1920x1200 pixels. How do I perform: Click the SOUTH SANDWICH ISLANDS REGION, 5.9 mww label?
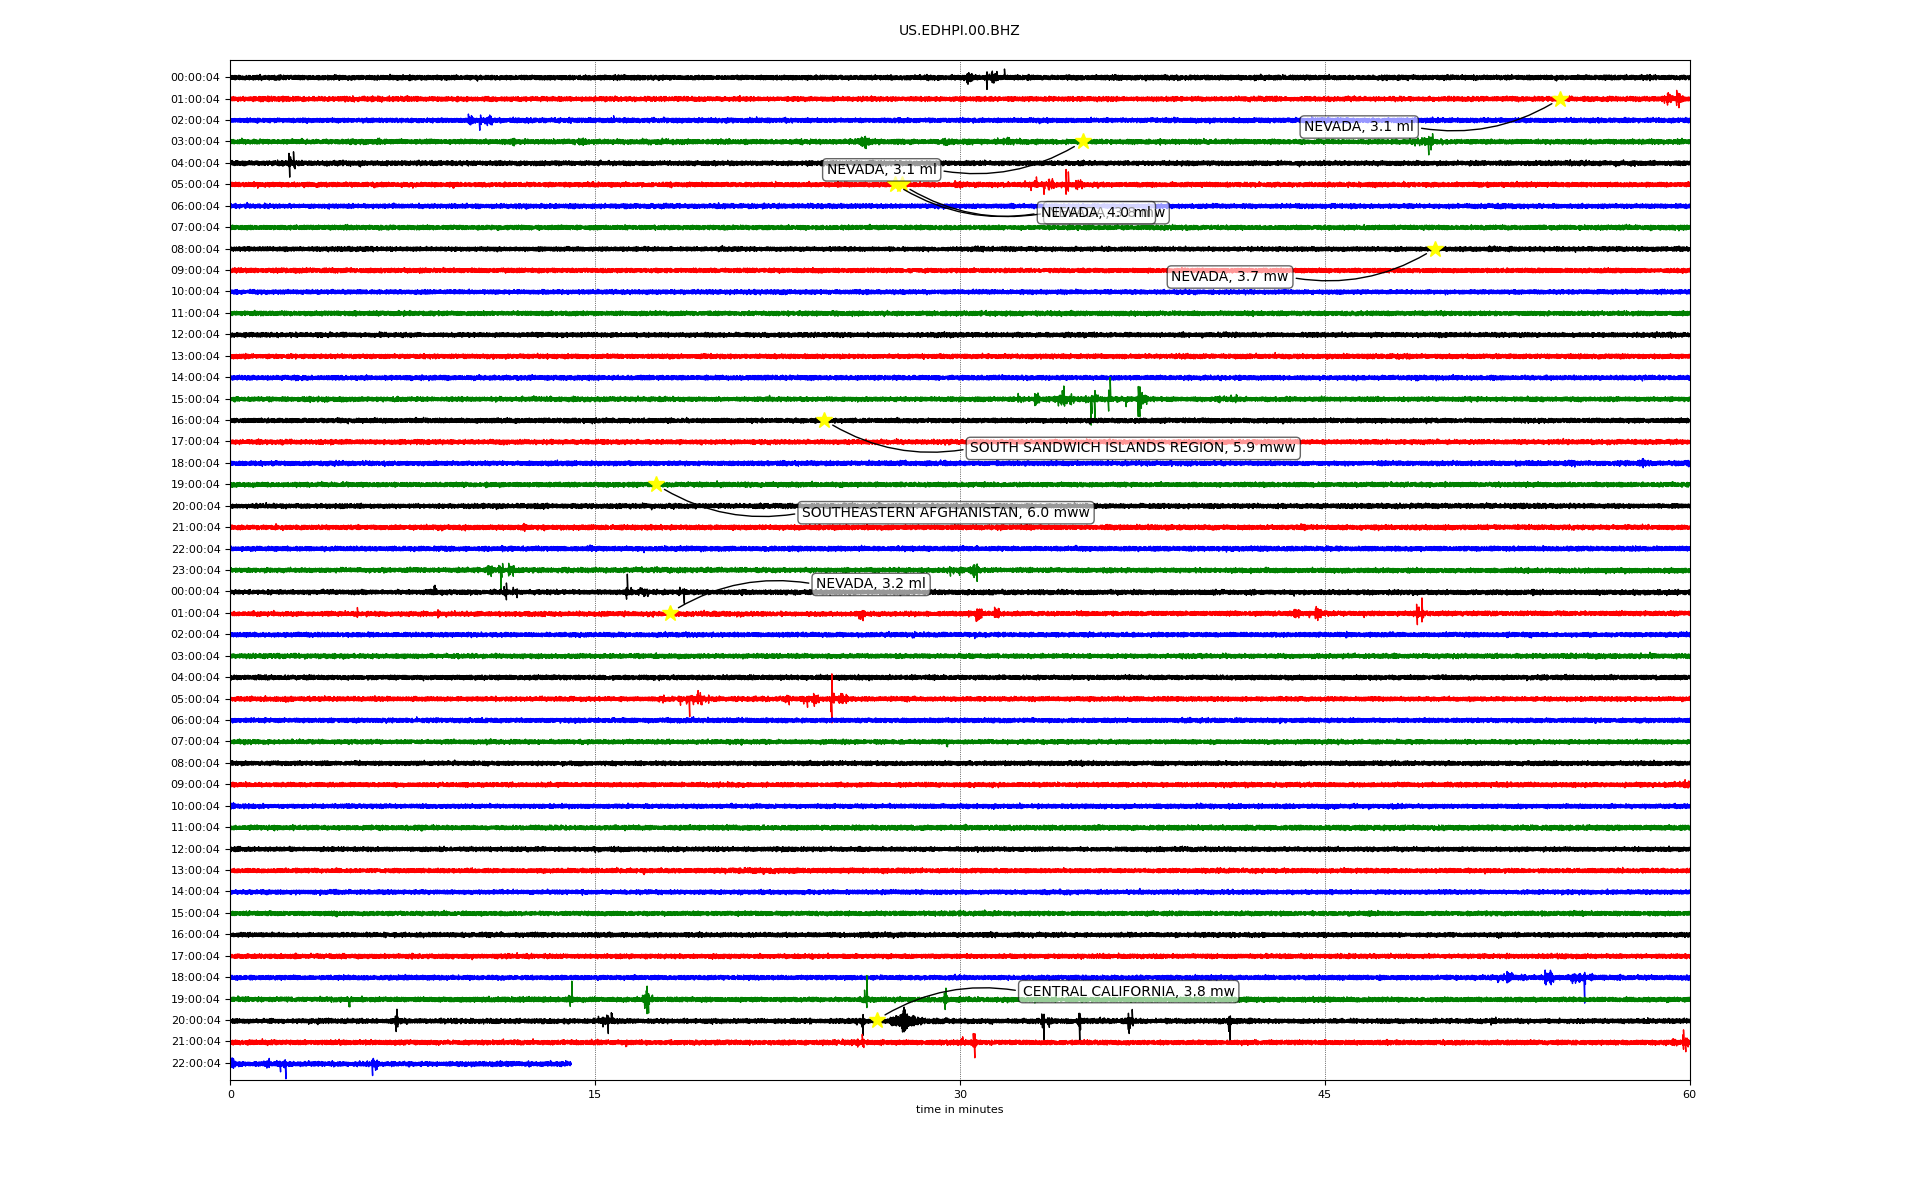[x=1132, y=448]
